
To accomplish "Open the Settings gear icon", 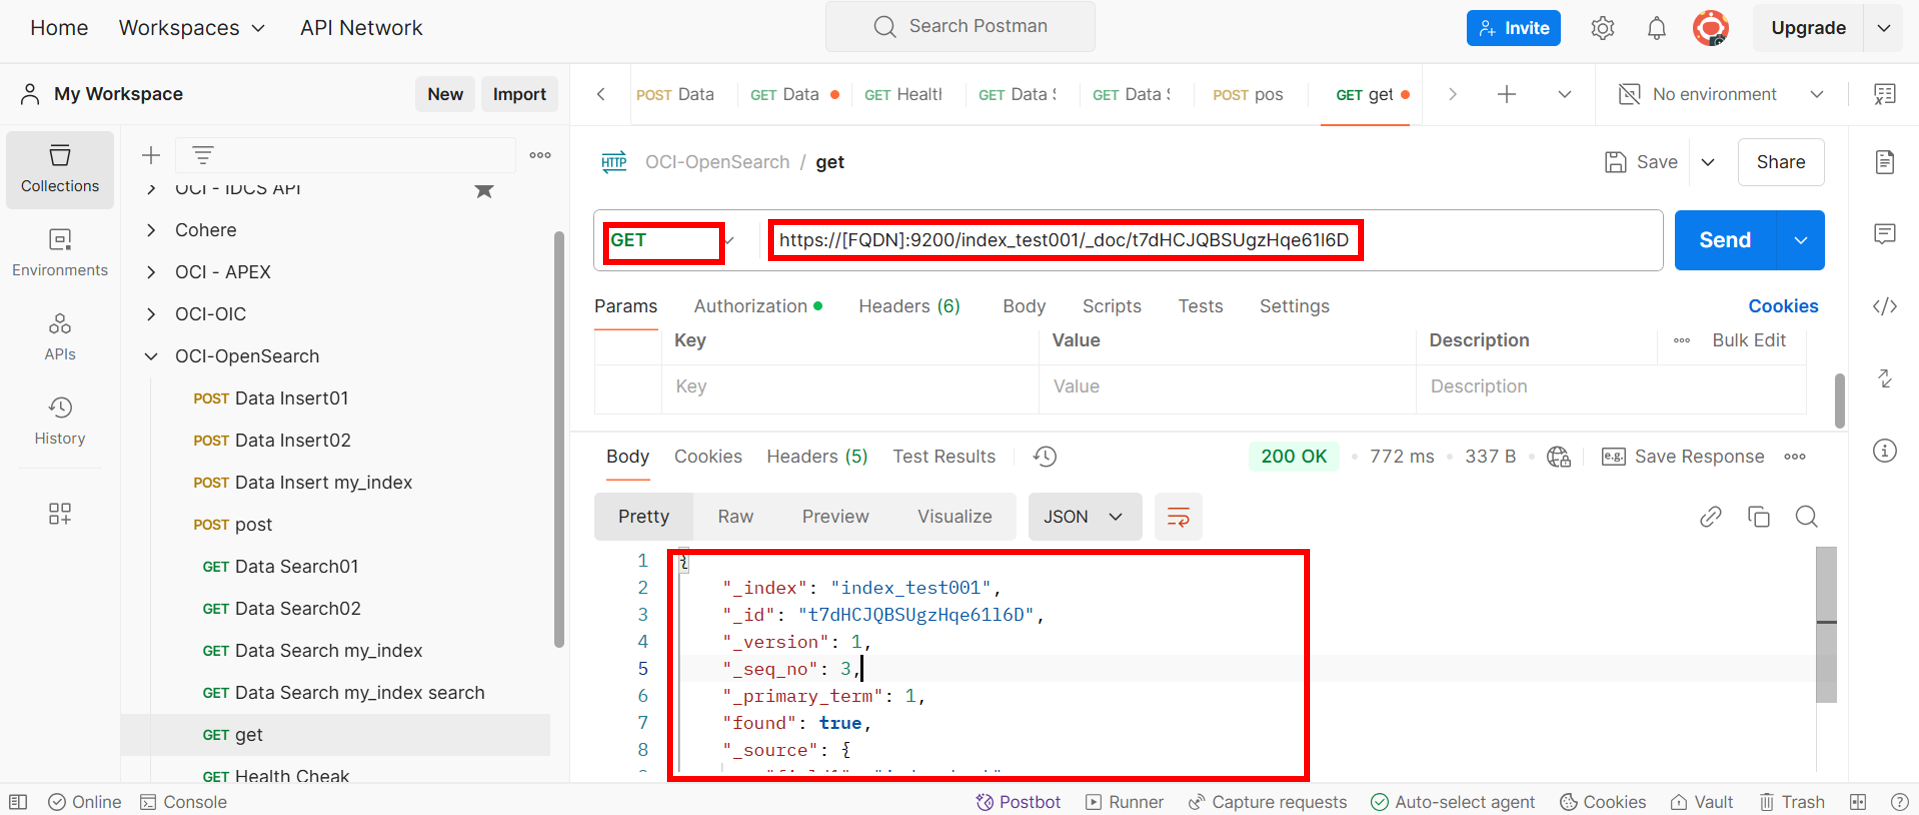I will (x=1602, y=28).
